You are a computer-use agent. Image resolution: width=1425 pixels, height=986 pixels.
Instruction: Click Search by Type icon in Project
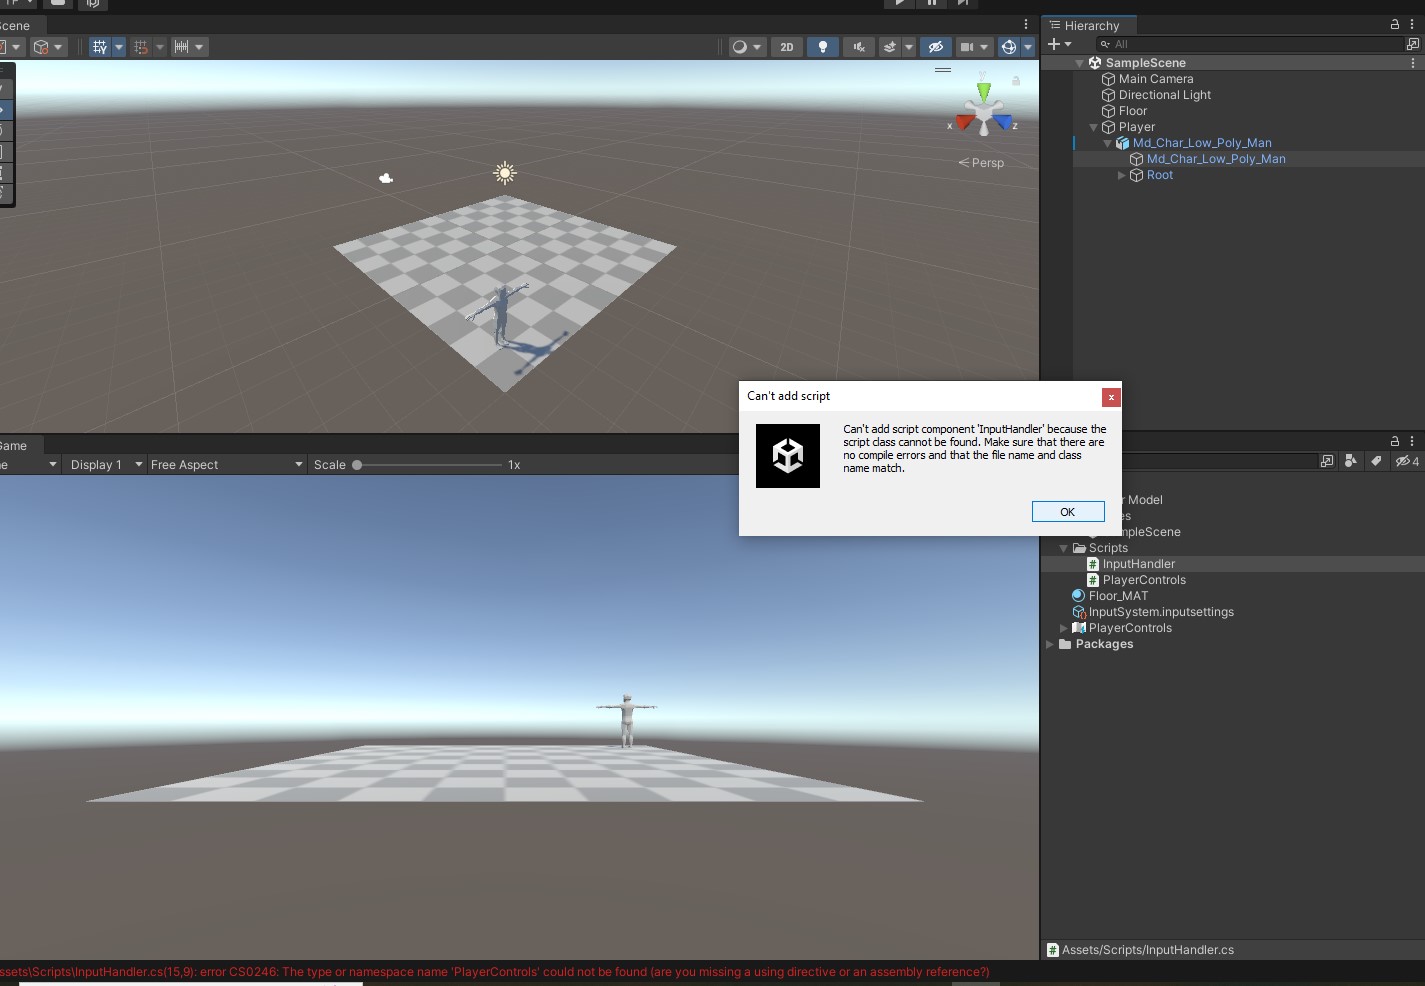pos(1351,461)
